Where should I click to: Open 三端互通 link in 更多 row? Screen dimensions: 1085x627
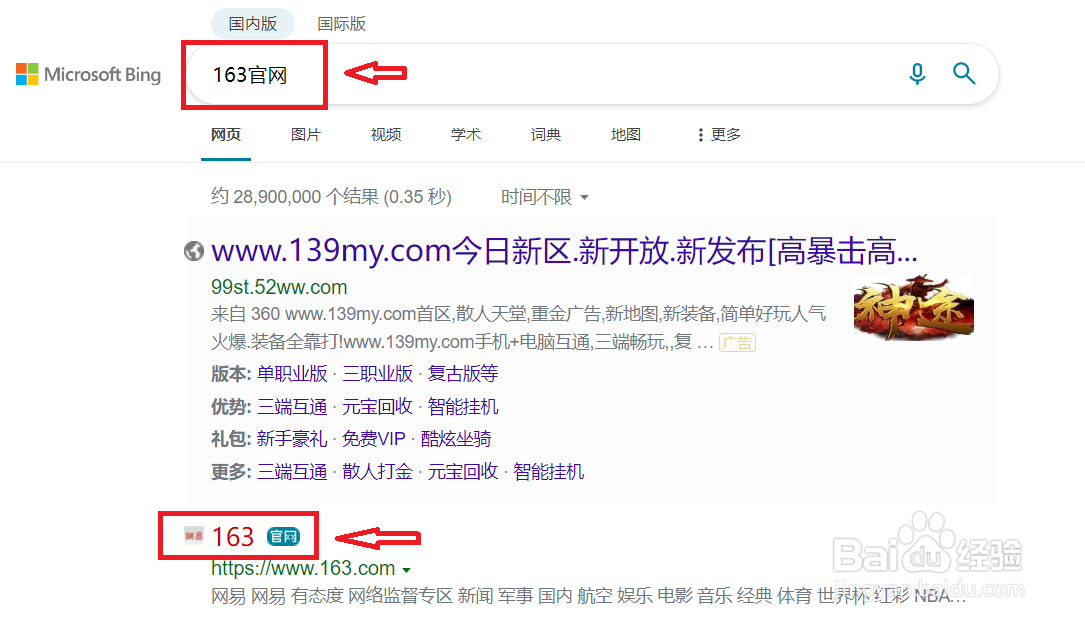pyautogui.click(x=292, y=471)
